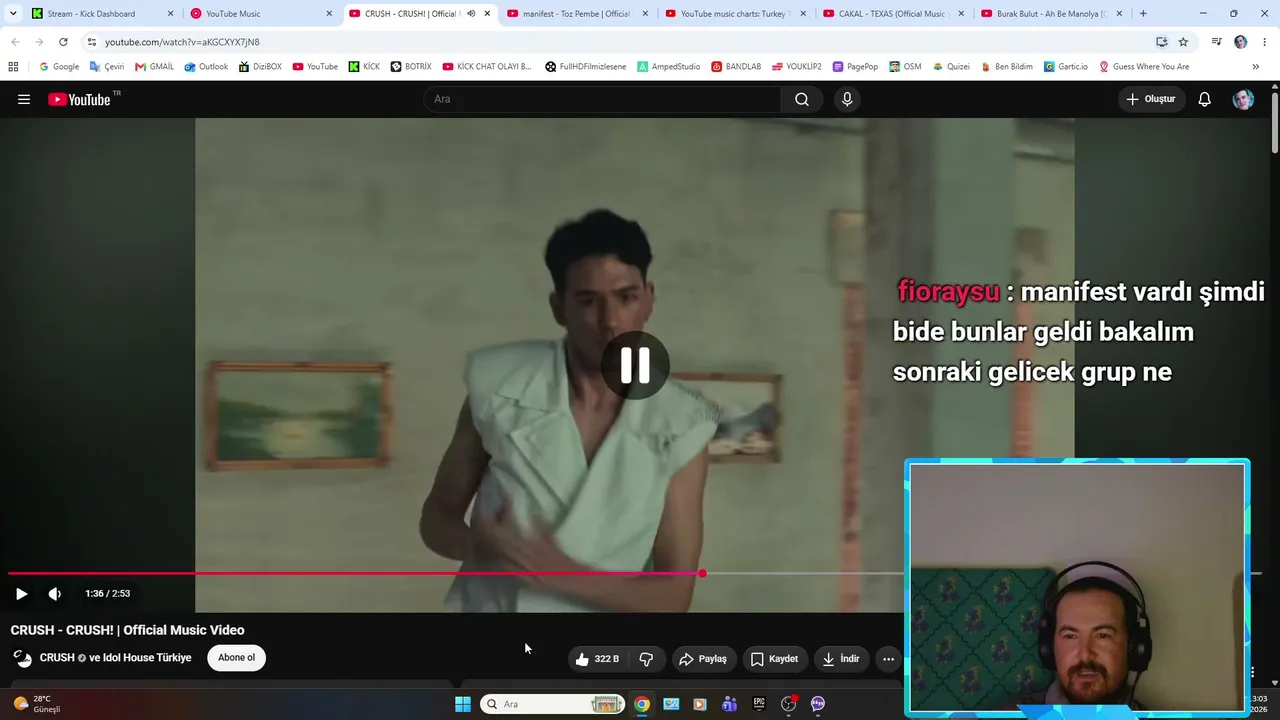Viewport: 1280px width, 720px height.
Task: Open a new browser tab
Action: (1143, 14)
